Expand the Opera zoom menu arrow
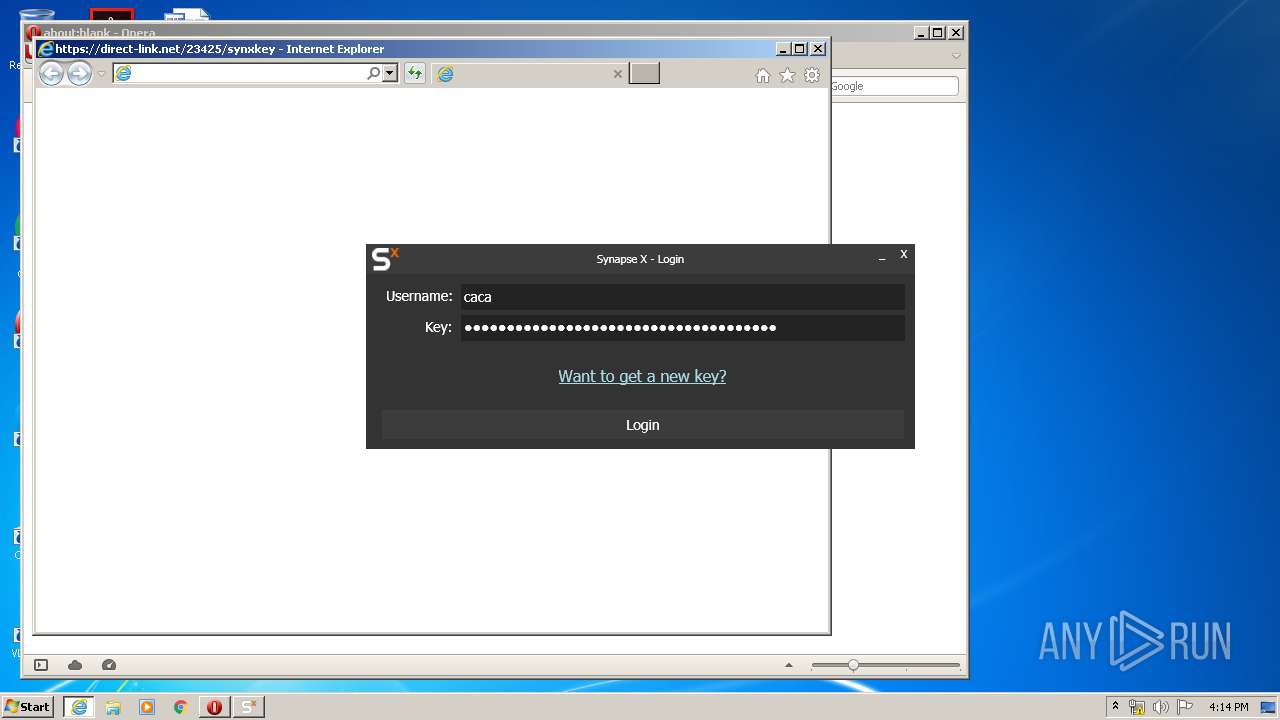The width and height of the screenshot is (1280, 720). point(789,665)
